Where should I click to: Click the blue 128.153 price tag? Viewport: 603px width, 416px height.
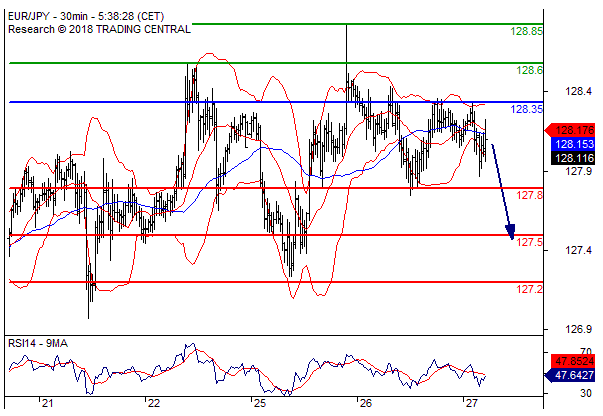(x=573, y=144)
